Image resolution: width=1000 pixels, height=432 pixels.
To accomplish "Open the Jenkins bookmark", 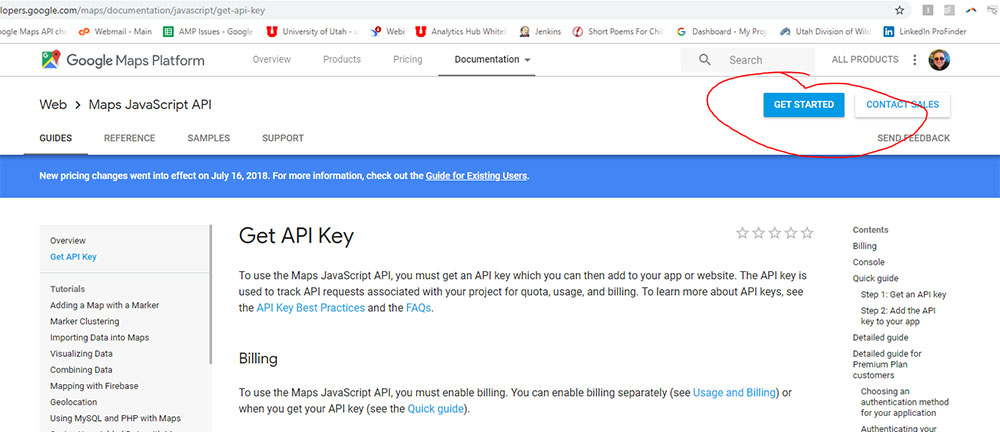I will coord(540,31).
